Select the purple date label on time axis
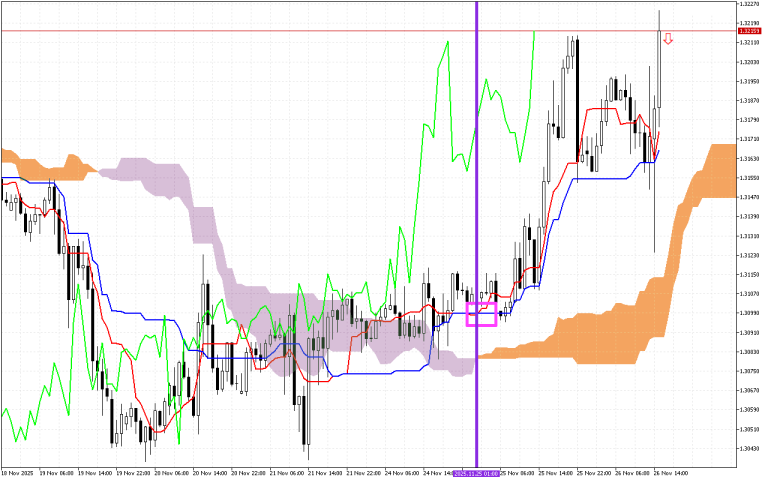The image size is (768, 480). [x=476, y=474]
